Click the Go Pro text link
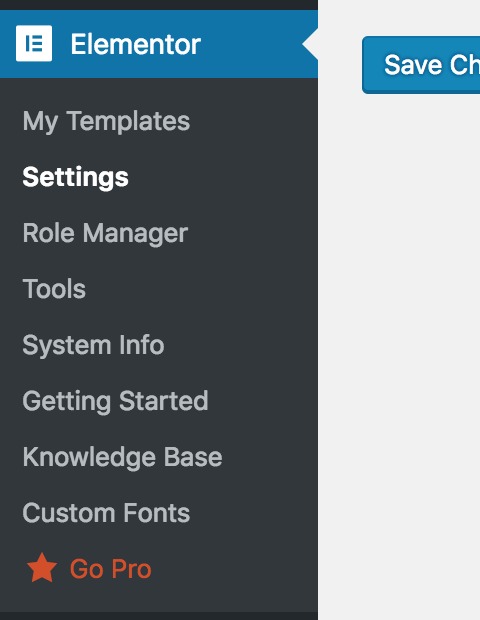 pos(111,569)
